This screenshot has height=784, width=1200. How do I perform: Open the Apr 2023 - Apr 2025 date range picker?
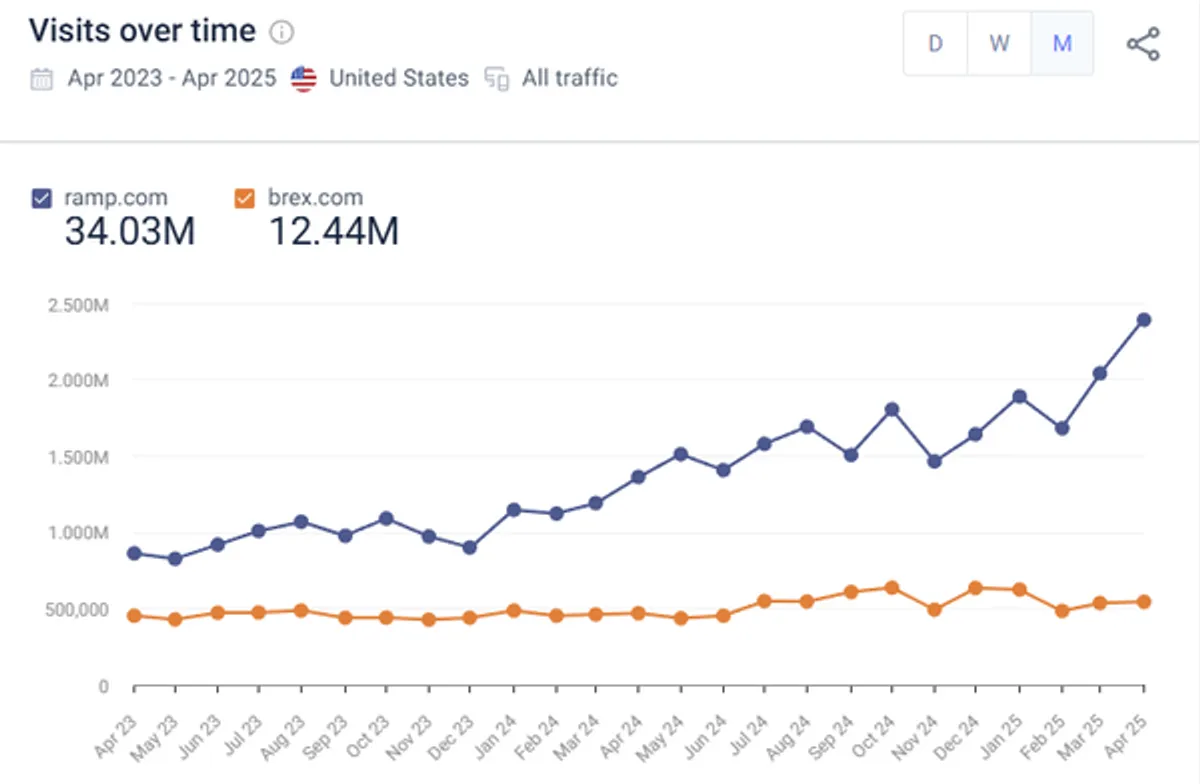pos(173,78)
